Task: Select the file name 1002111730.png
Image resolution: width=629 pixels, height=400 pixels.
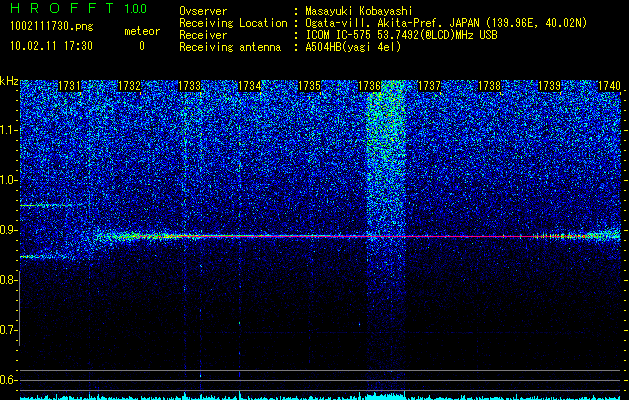Action: tap(52, 27)
